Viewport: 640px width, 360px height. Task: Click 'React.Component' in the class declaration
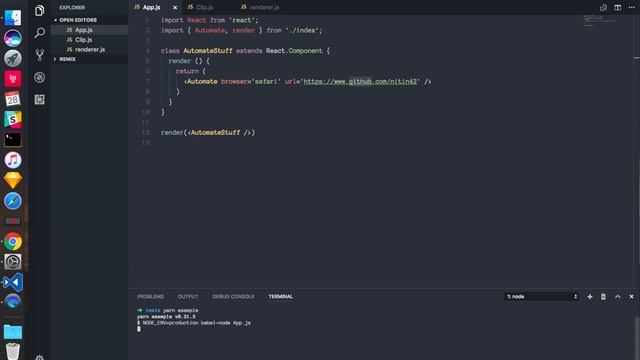click(x=294, y=51)
